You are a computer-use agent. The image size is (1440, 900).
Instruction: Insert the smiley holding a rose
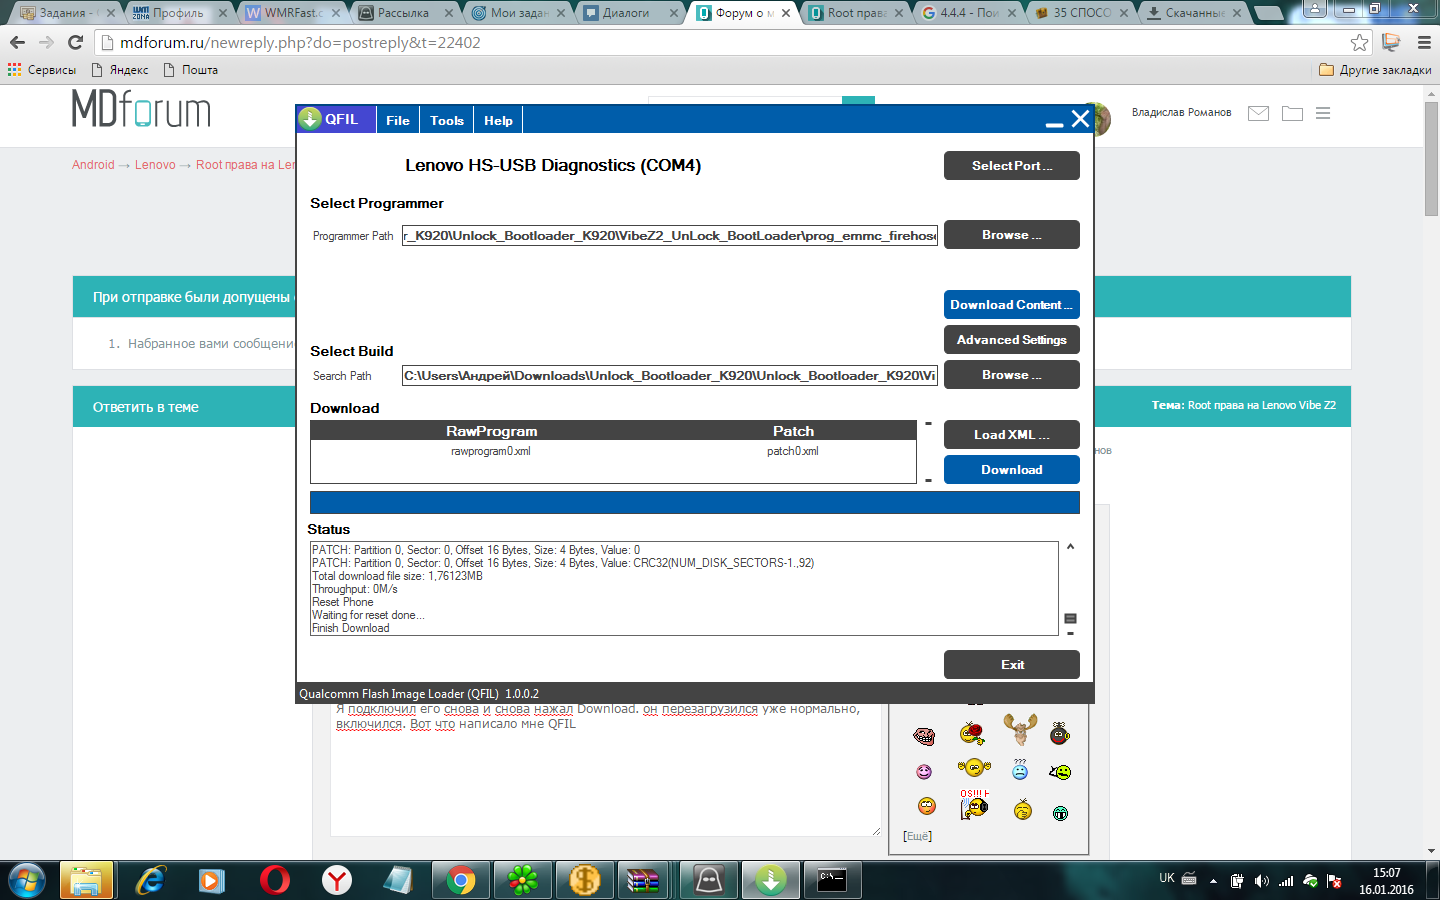972,735
